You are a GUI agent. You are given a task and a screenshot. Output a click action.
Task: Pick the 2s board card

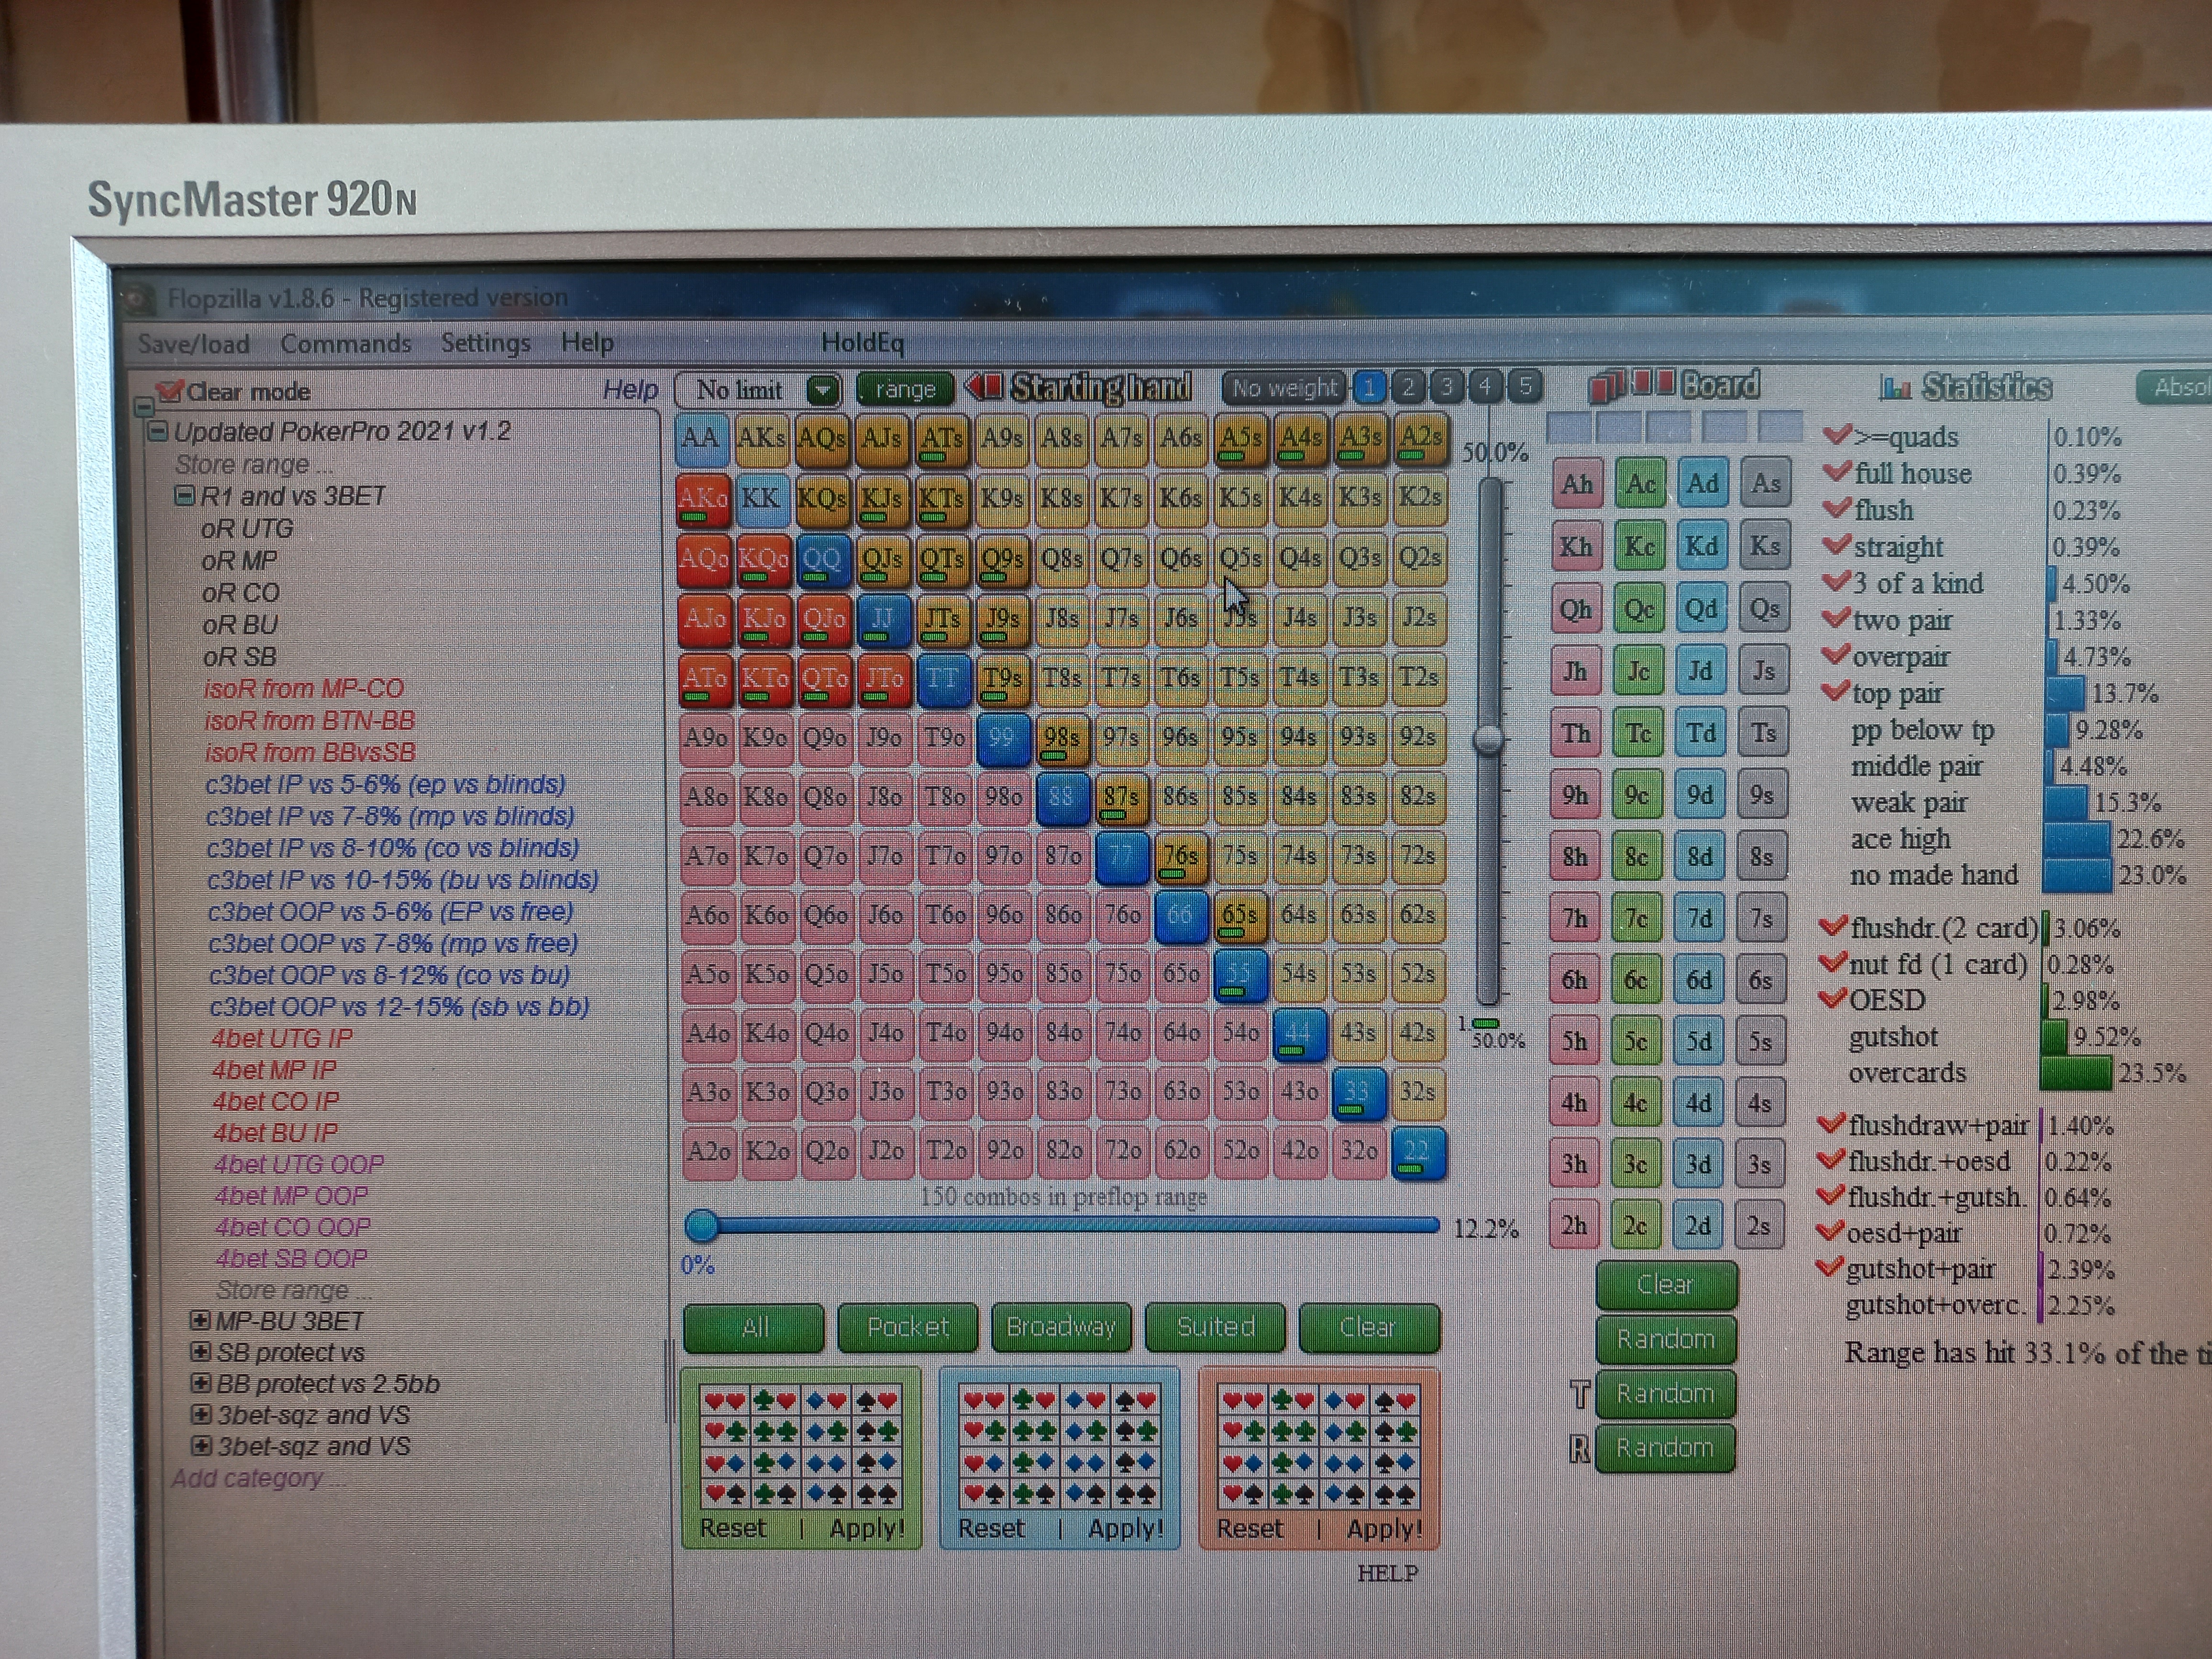tap(1759, 1226)
